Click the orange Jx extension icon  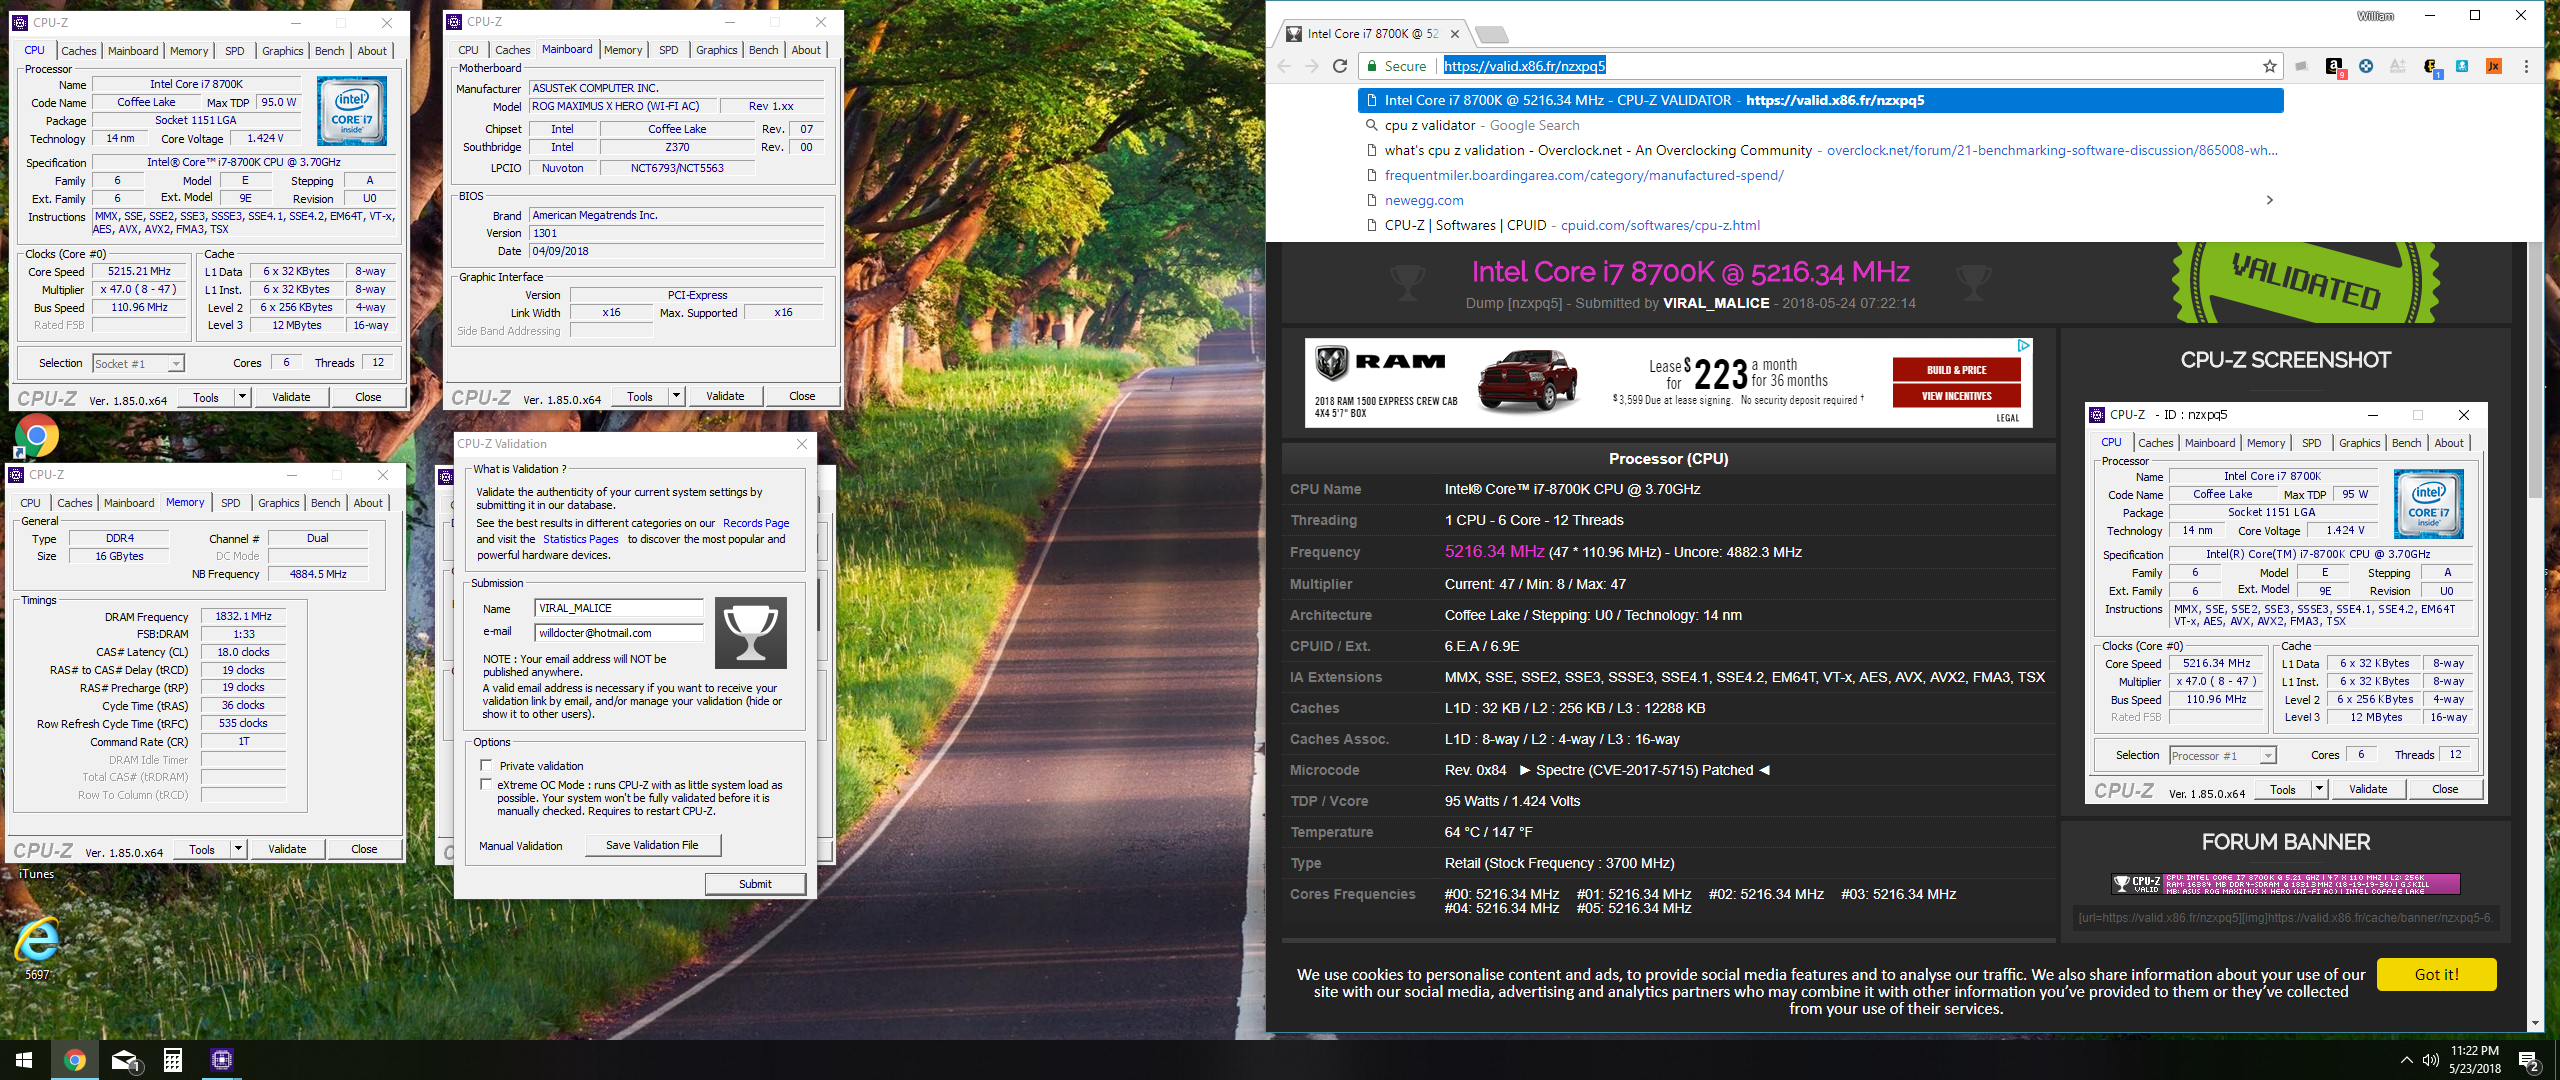click(x=2494, y=66)
